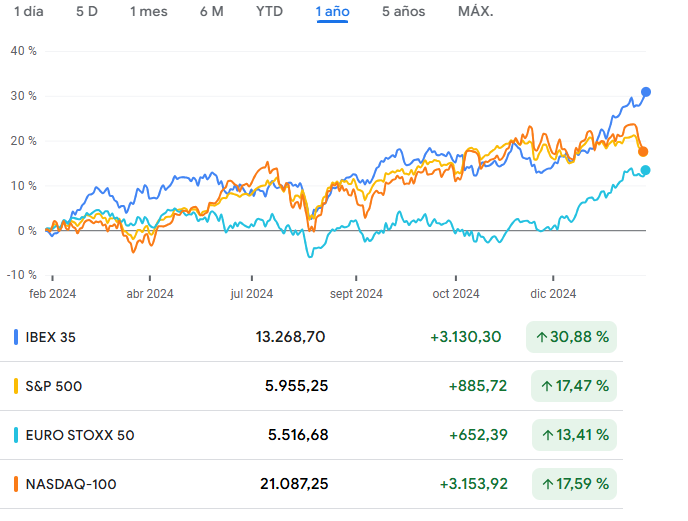Screen dimensions: 688x521
Task: Select the YTD range tab
Action: 269,12
